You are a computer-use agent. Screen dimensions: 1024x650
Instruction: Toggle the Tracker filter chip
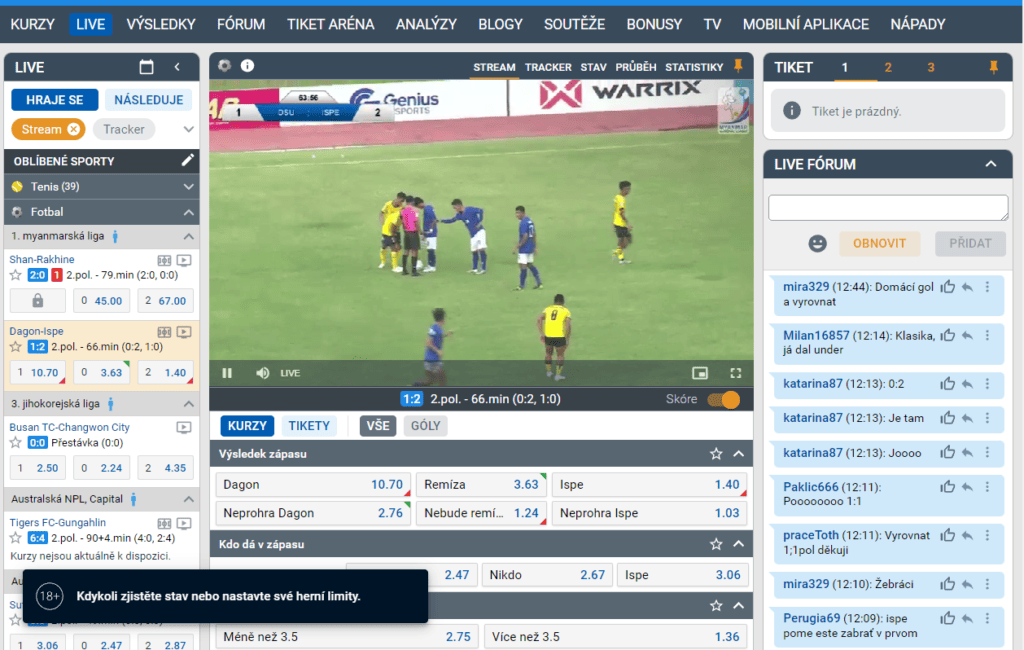(123, 129)
